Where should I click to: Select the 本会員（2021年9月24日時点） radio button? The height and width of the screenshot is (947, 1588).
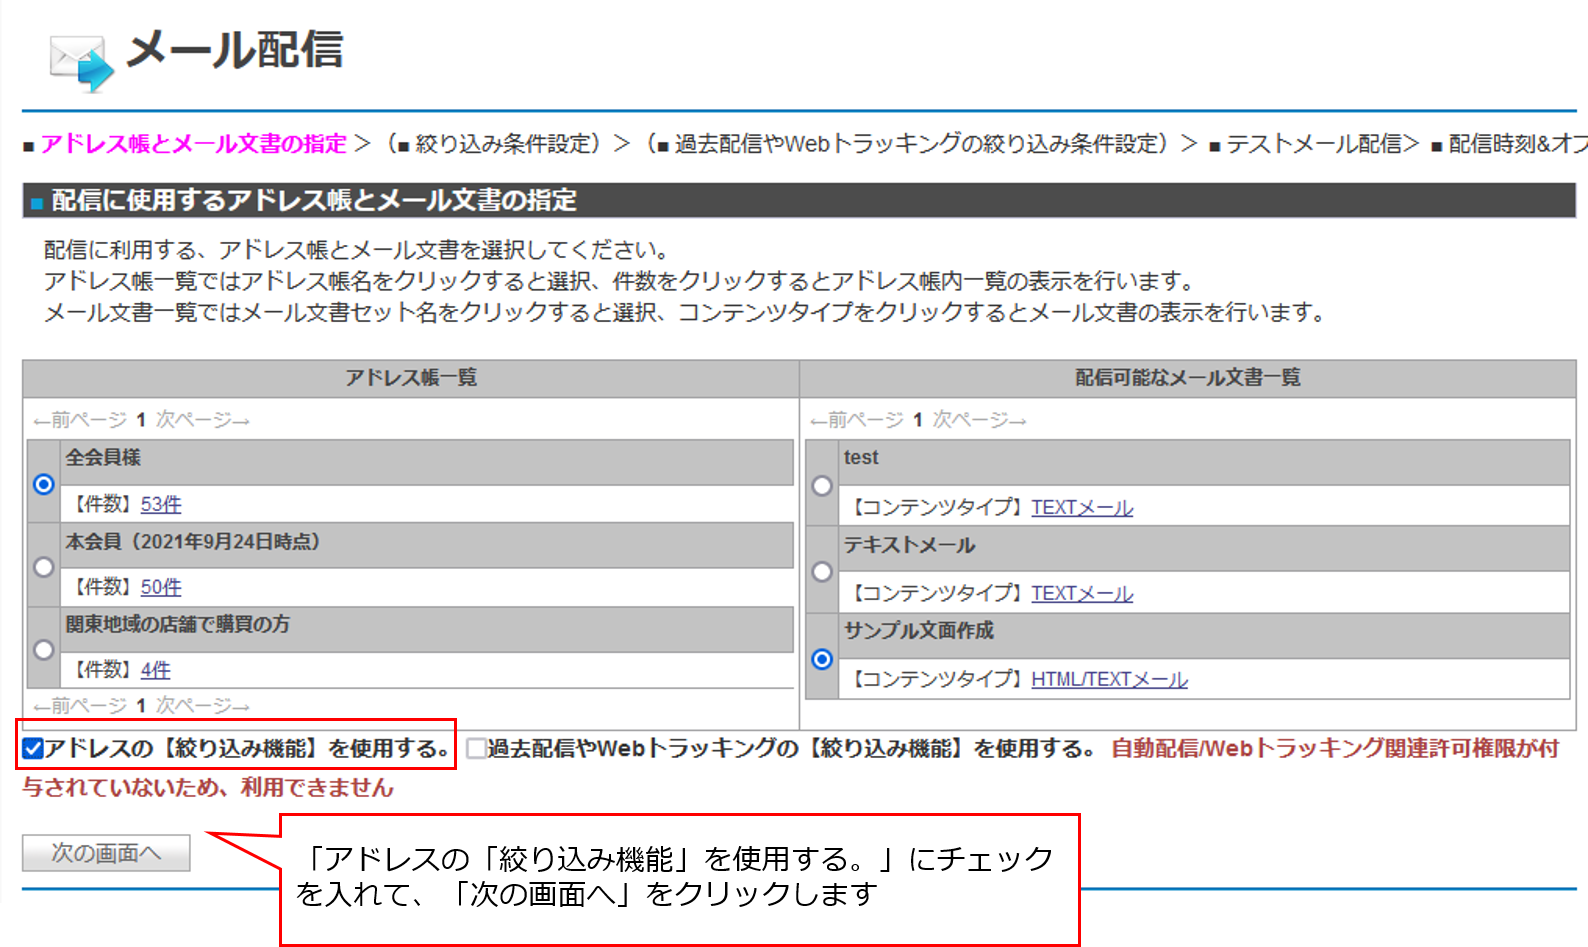[44, 567]
